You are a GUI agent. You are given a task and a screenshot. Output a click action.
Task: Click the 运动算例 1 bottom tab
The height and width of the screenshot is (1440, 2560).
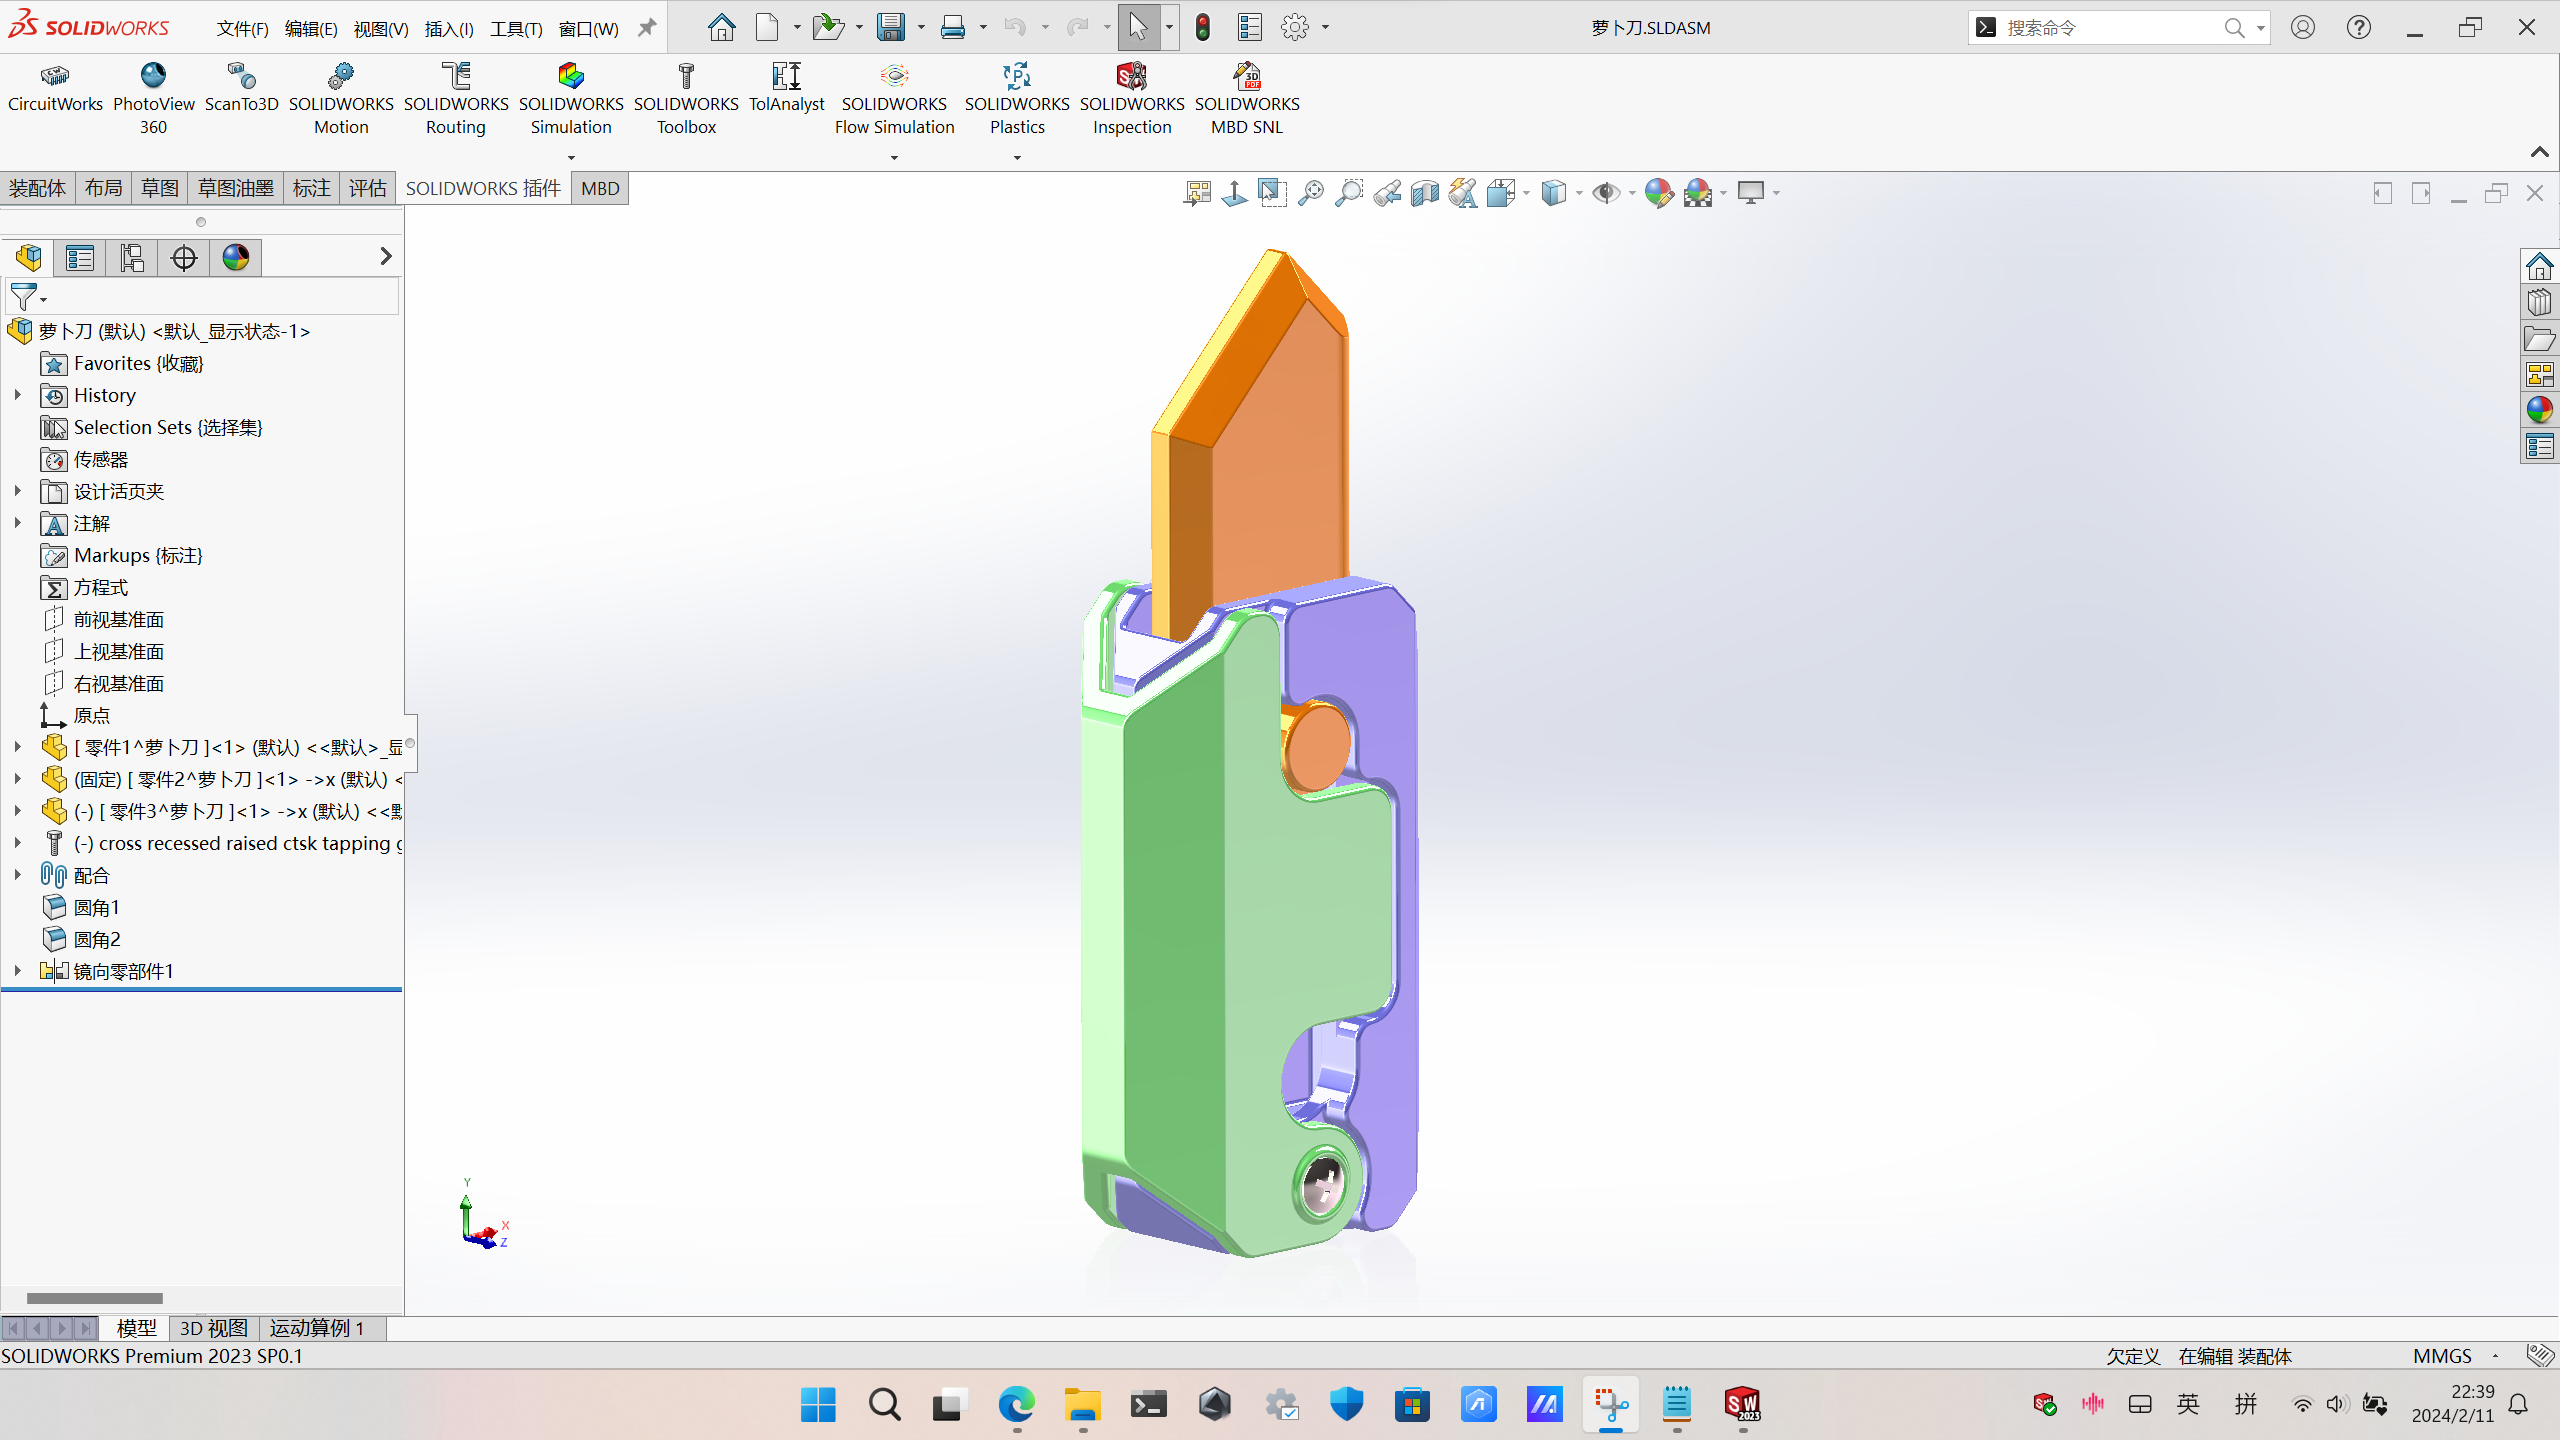[x=318, y=1328]
